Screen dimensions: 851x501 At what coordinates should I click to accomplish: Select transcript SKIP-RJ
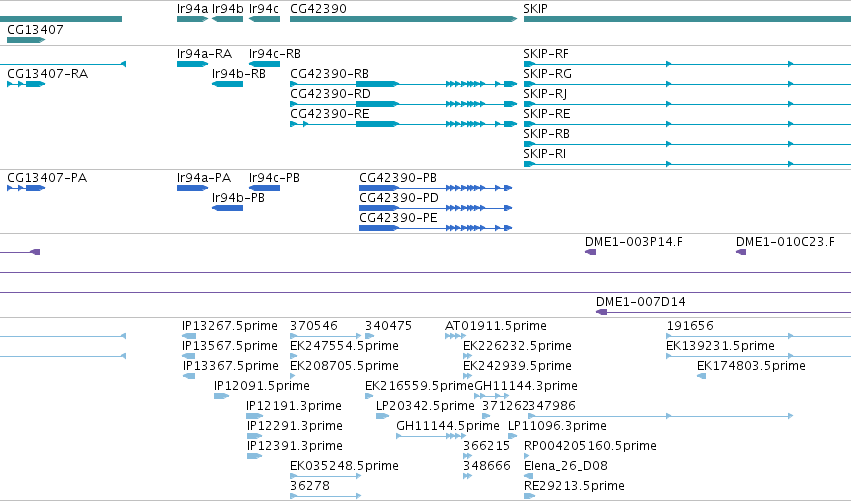click(x=687, y=104)
